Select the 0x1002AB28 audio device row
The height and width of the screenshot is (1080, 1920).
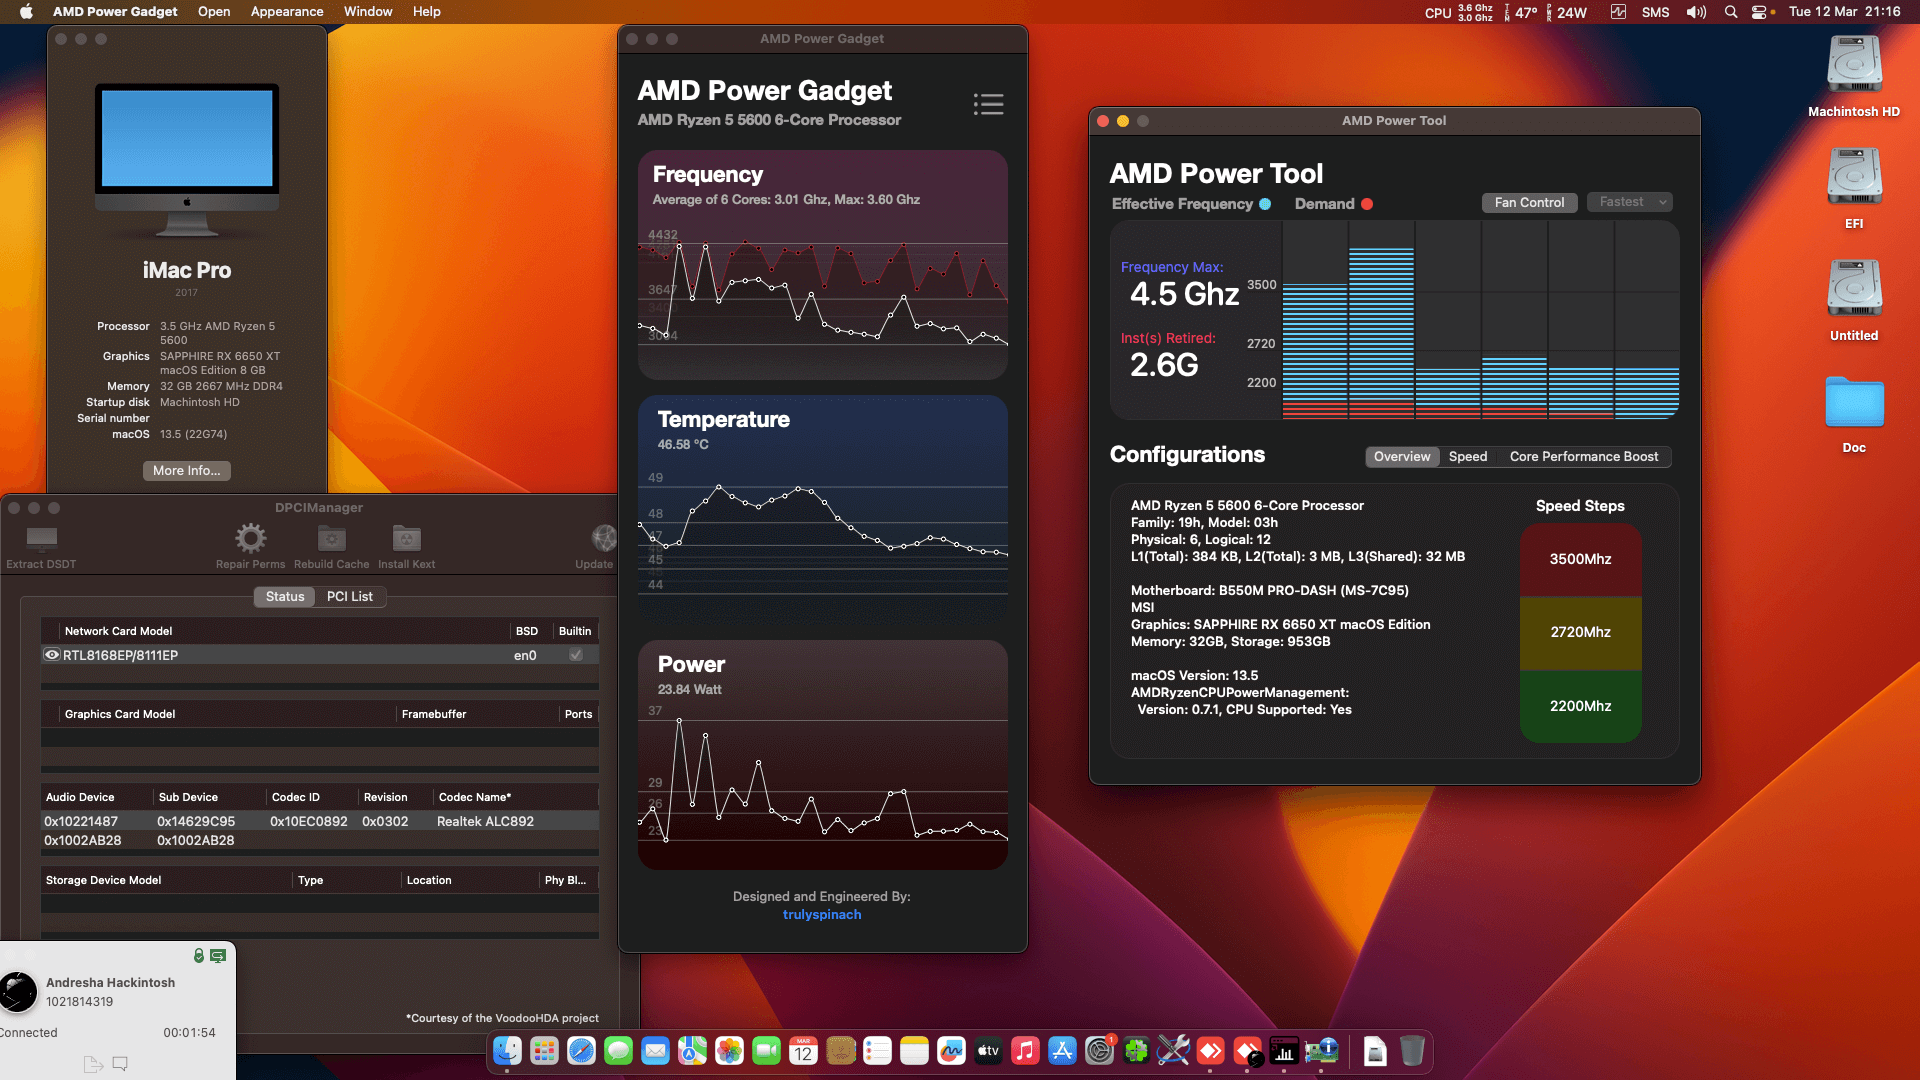click(320, 840)
